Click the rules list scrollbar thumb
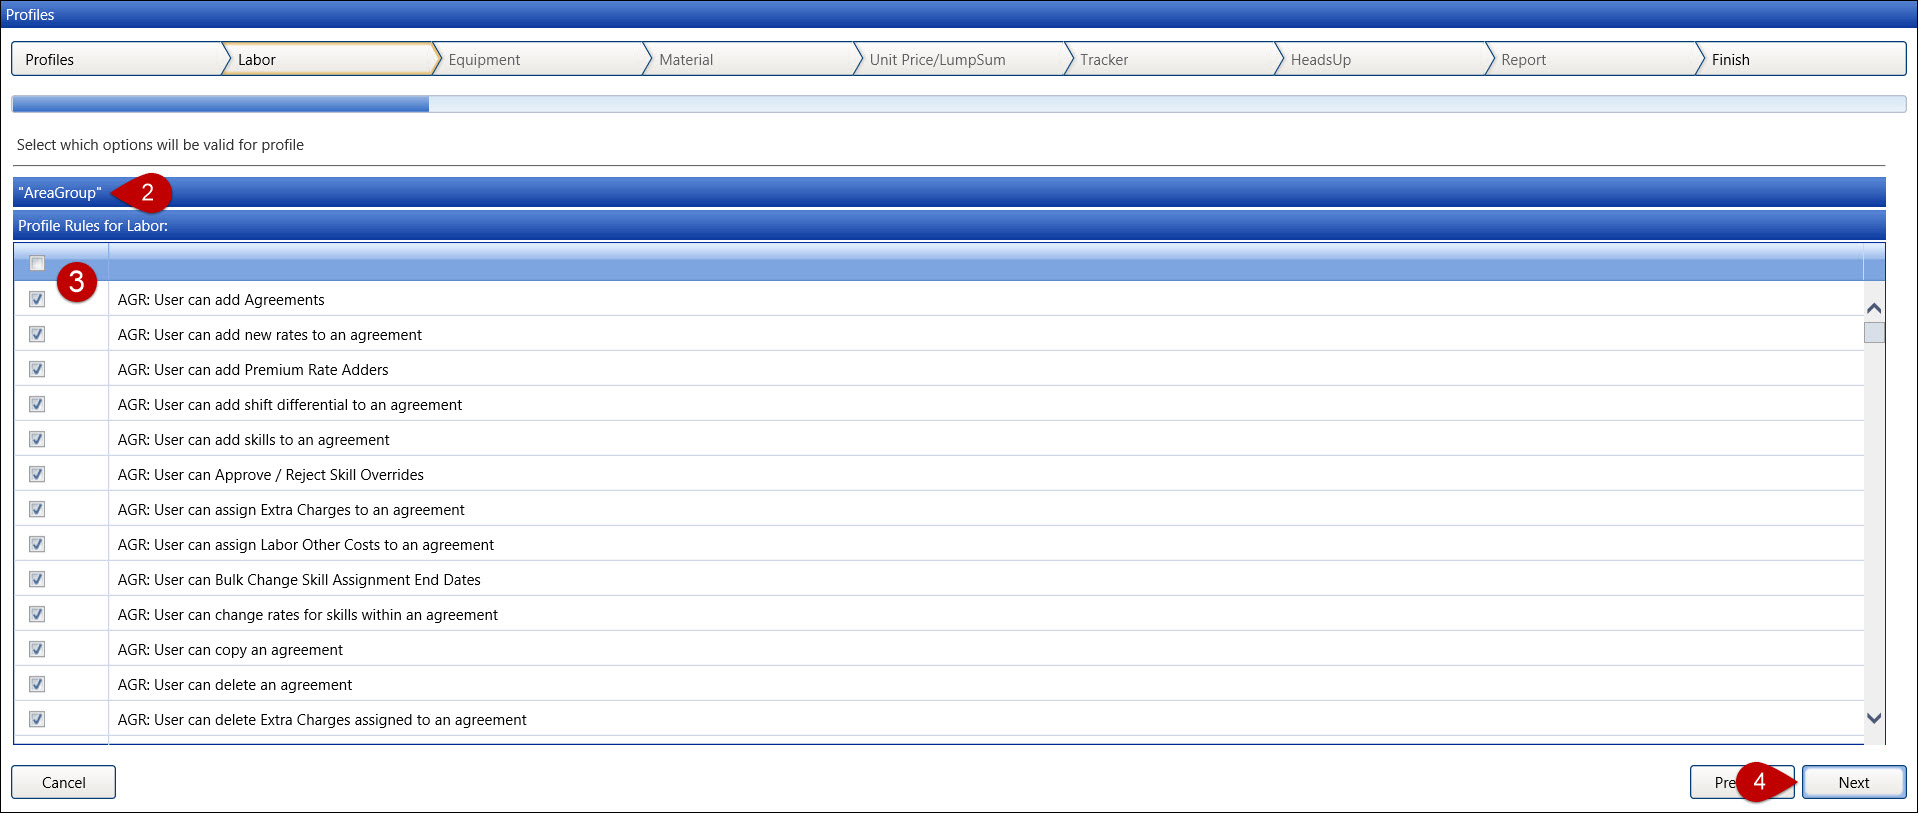Screen dimensions: 1918x813 [x=1874, y=333]
